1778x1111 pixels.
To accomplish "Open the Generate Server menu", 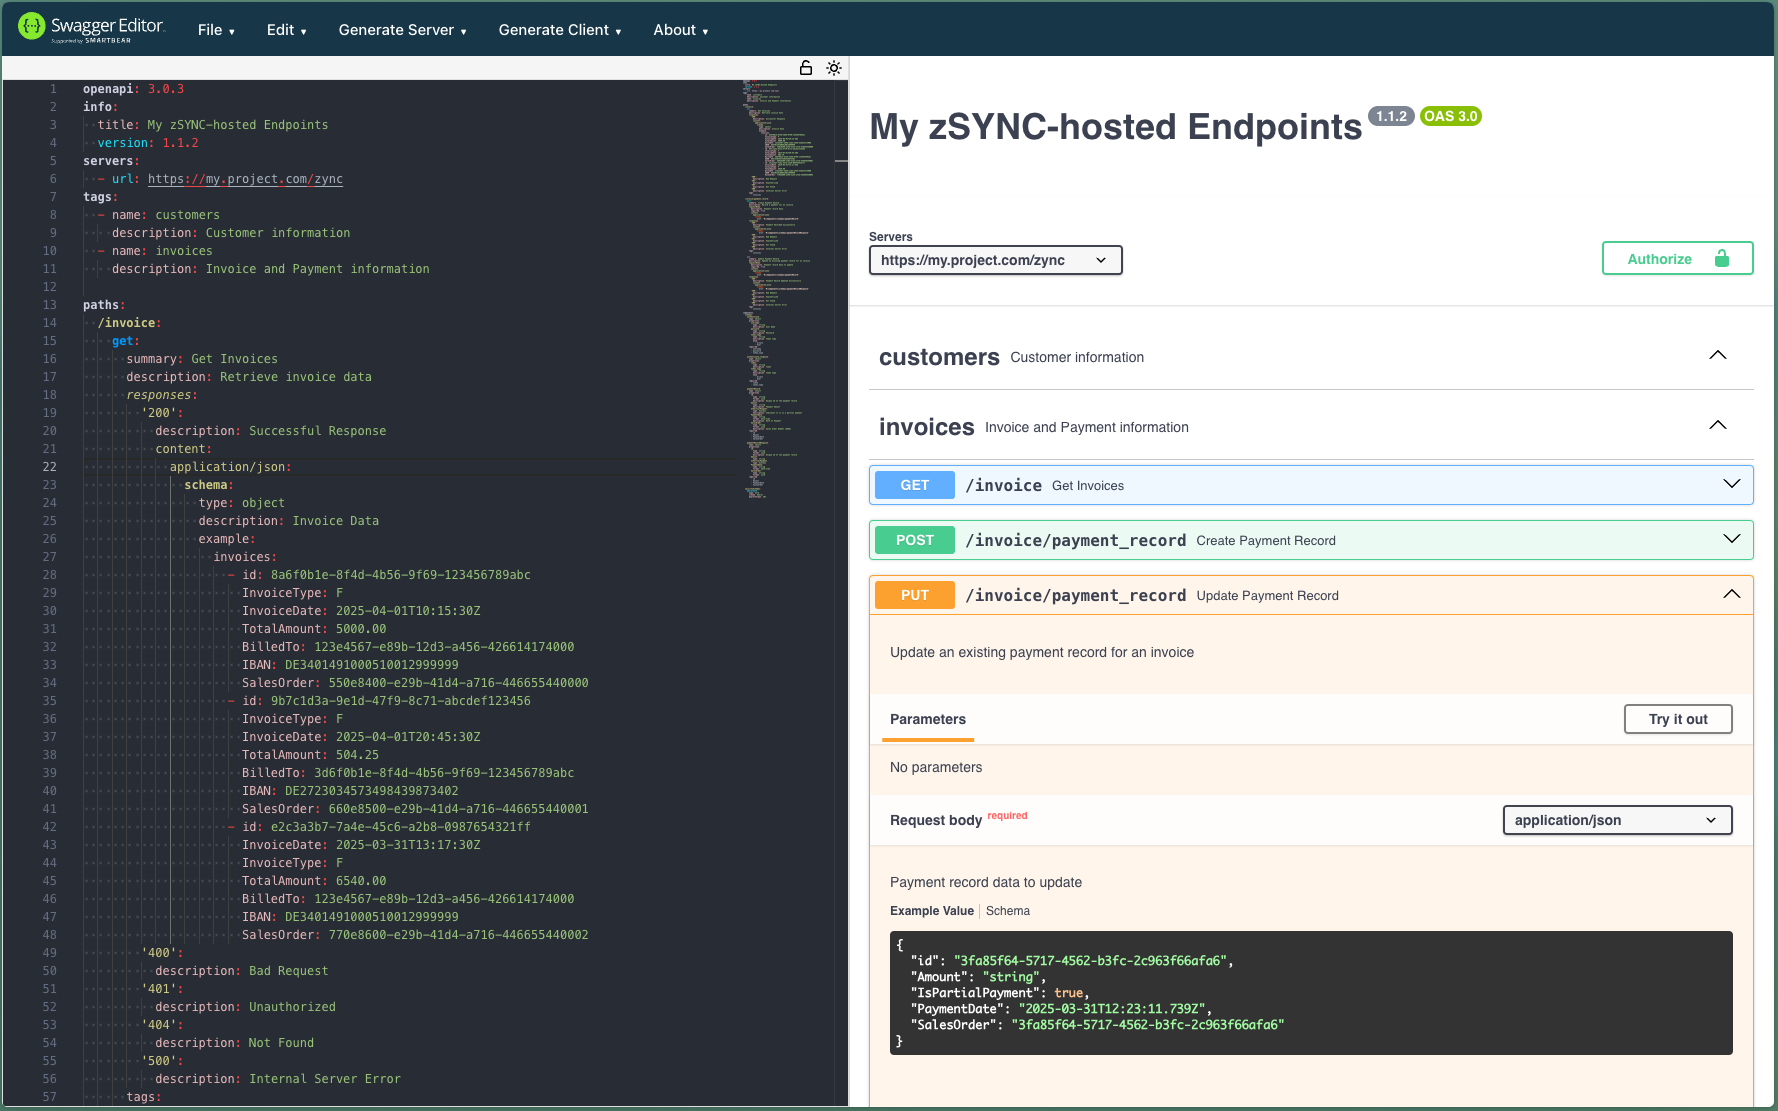I will point(402,30).
